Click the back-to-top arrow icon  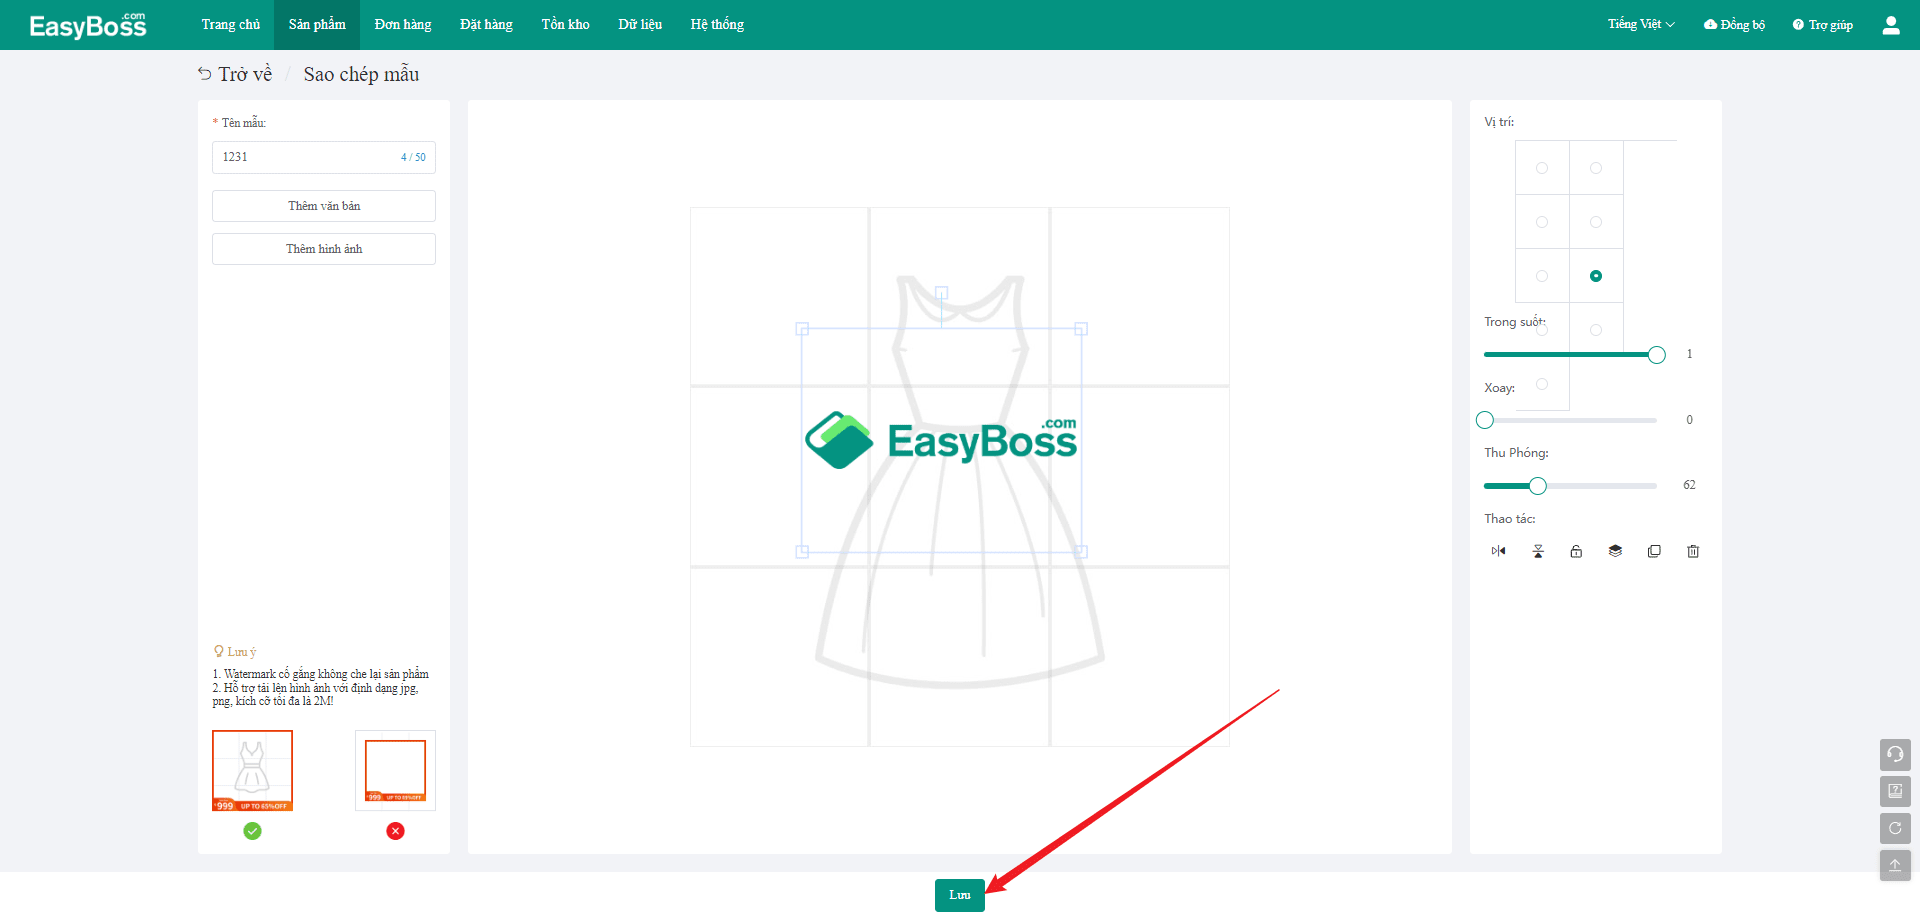[x=1895, y=865]
